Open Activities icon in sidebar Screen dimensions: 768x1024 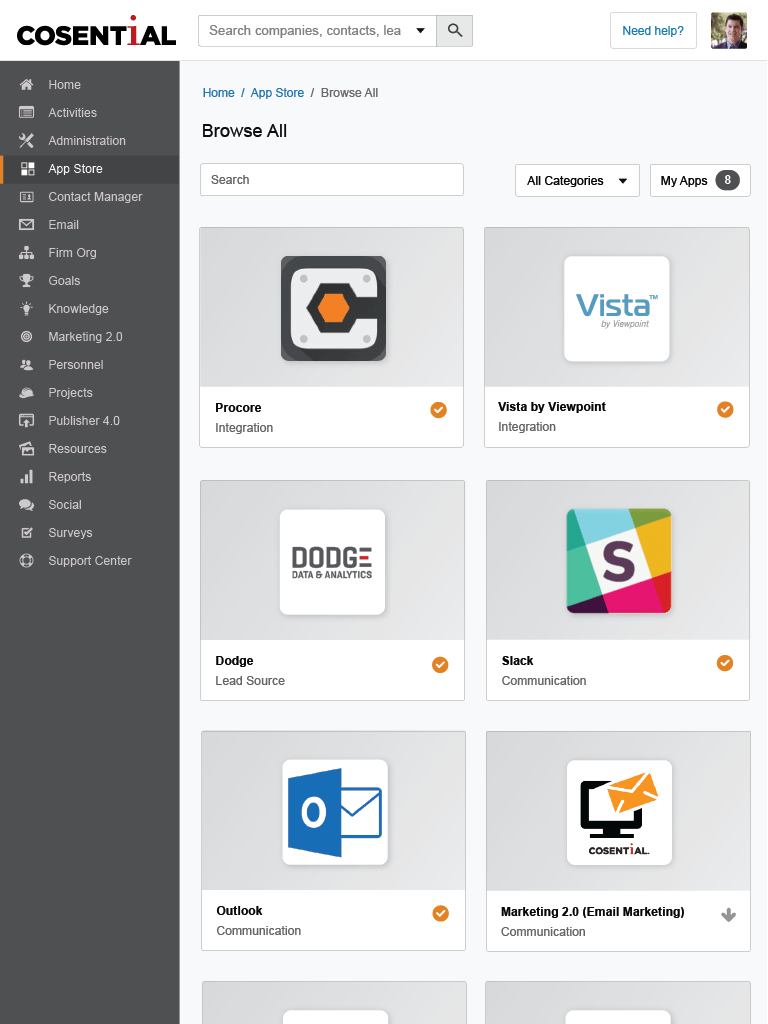[26, 113]
